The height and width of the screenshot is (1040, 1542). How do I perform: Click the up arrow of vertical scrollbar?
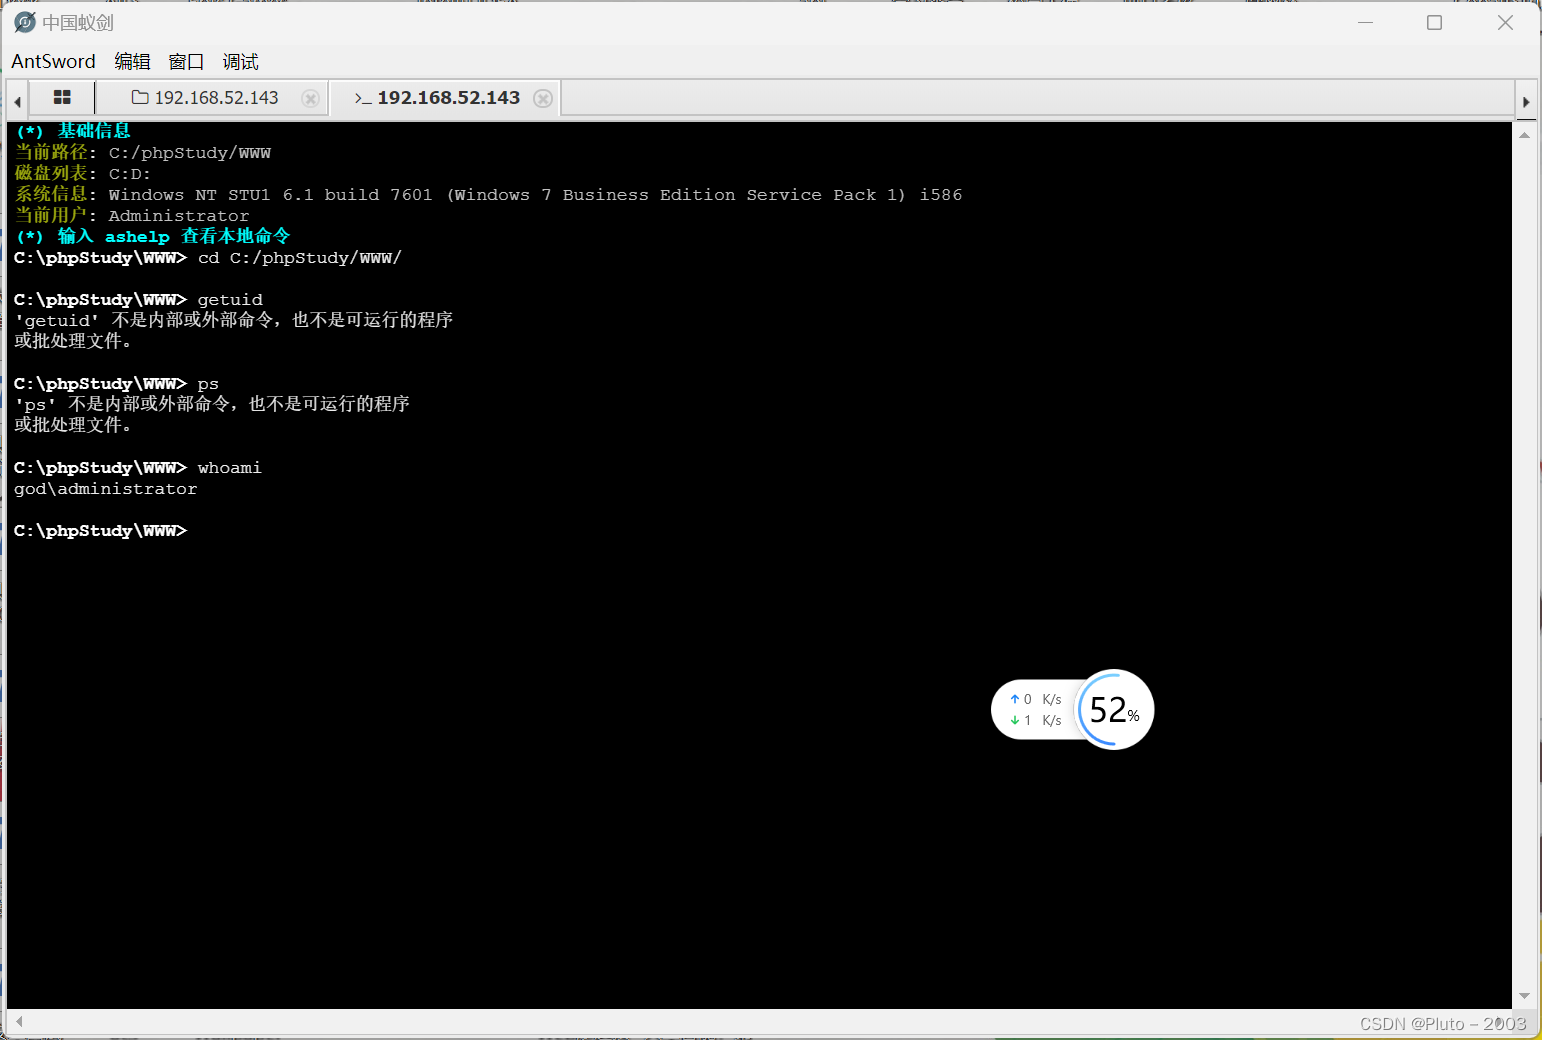point(1524,134)
